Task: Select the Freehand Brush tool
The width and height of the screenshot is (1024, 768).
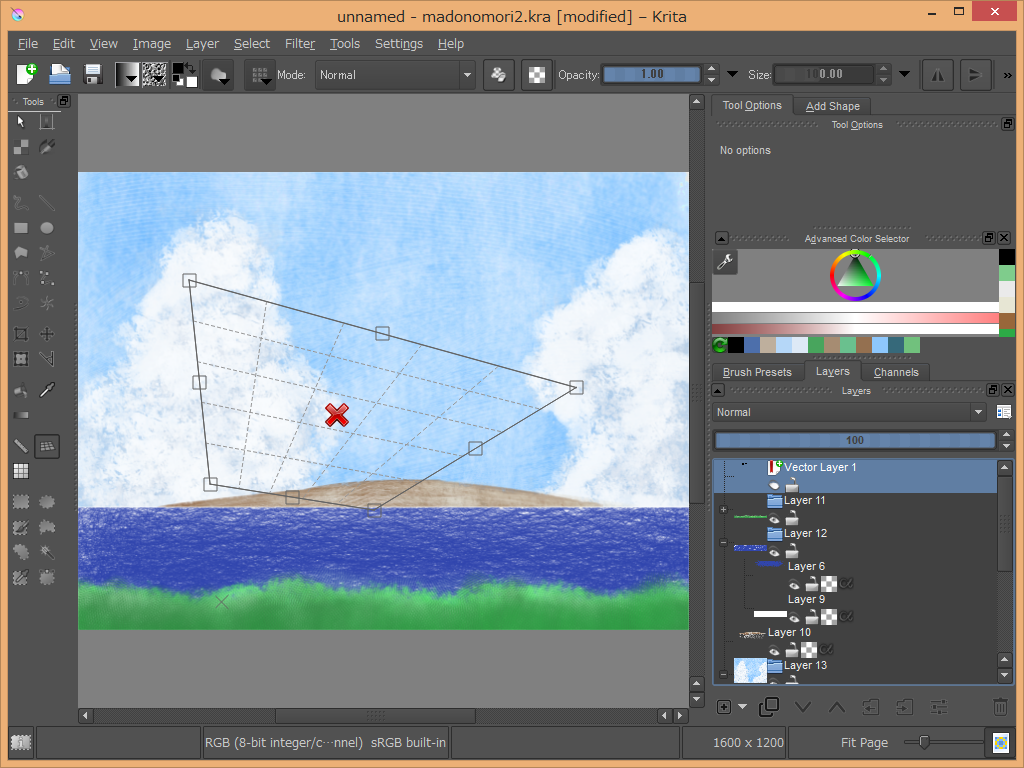Action: [x=21, y=203]
